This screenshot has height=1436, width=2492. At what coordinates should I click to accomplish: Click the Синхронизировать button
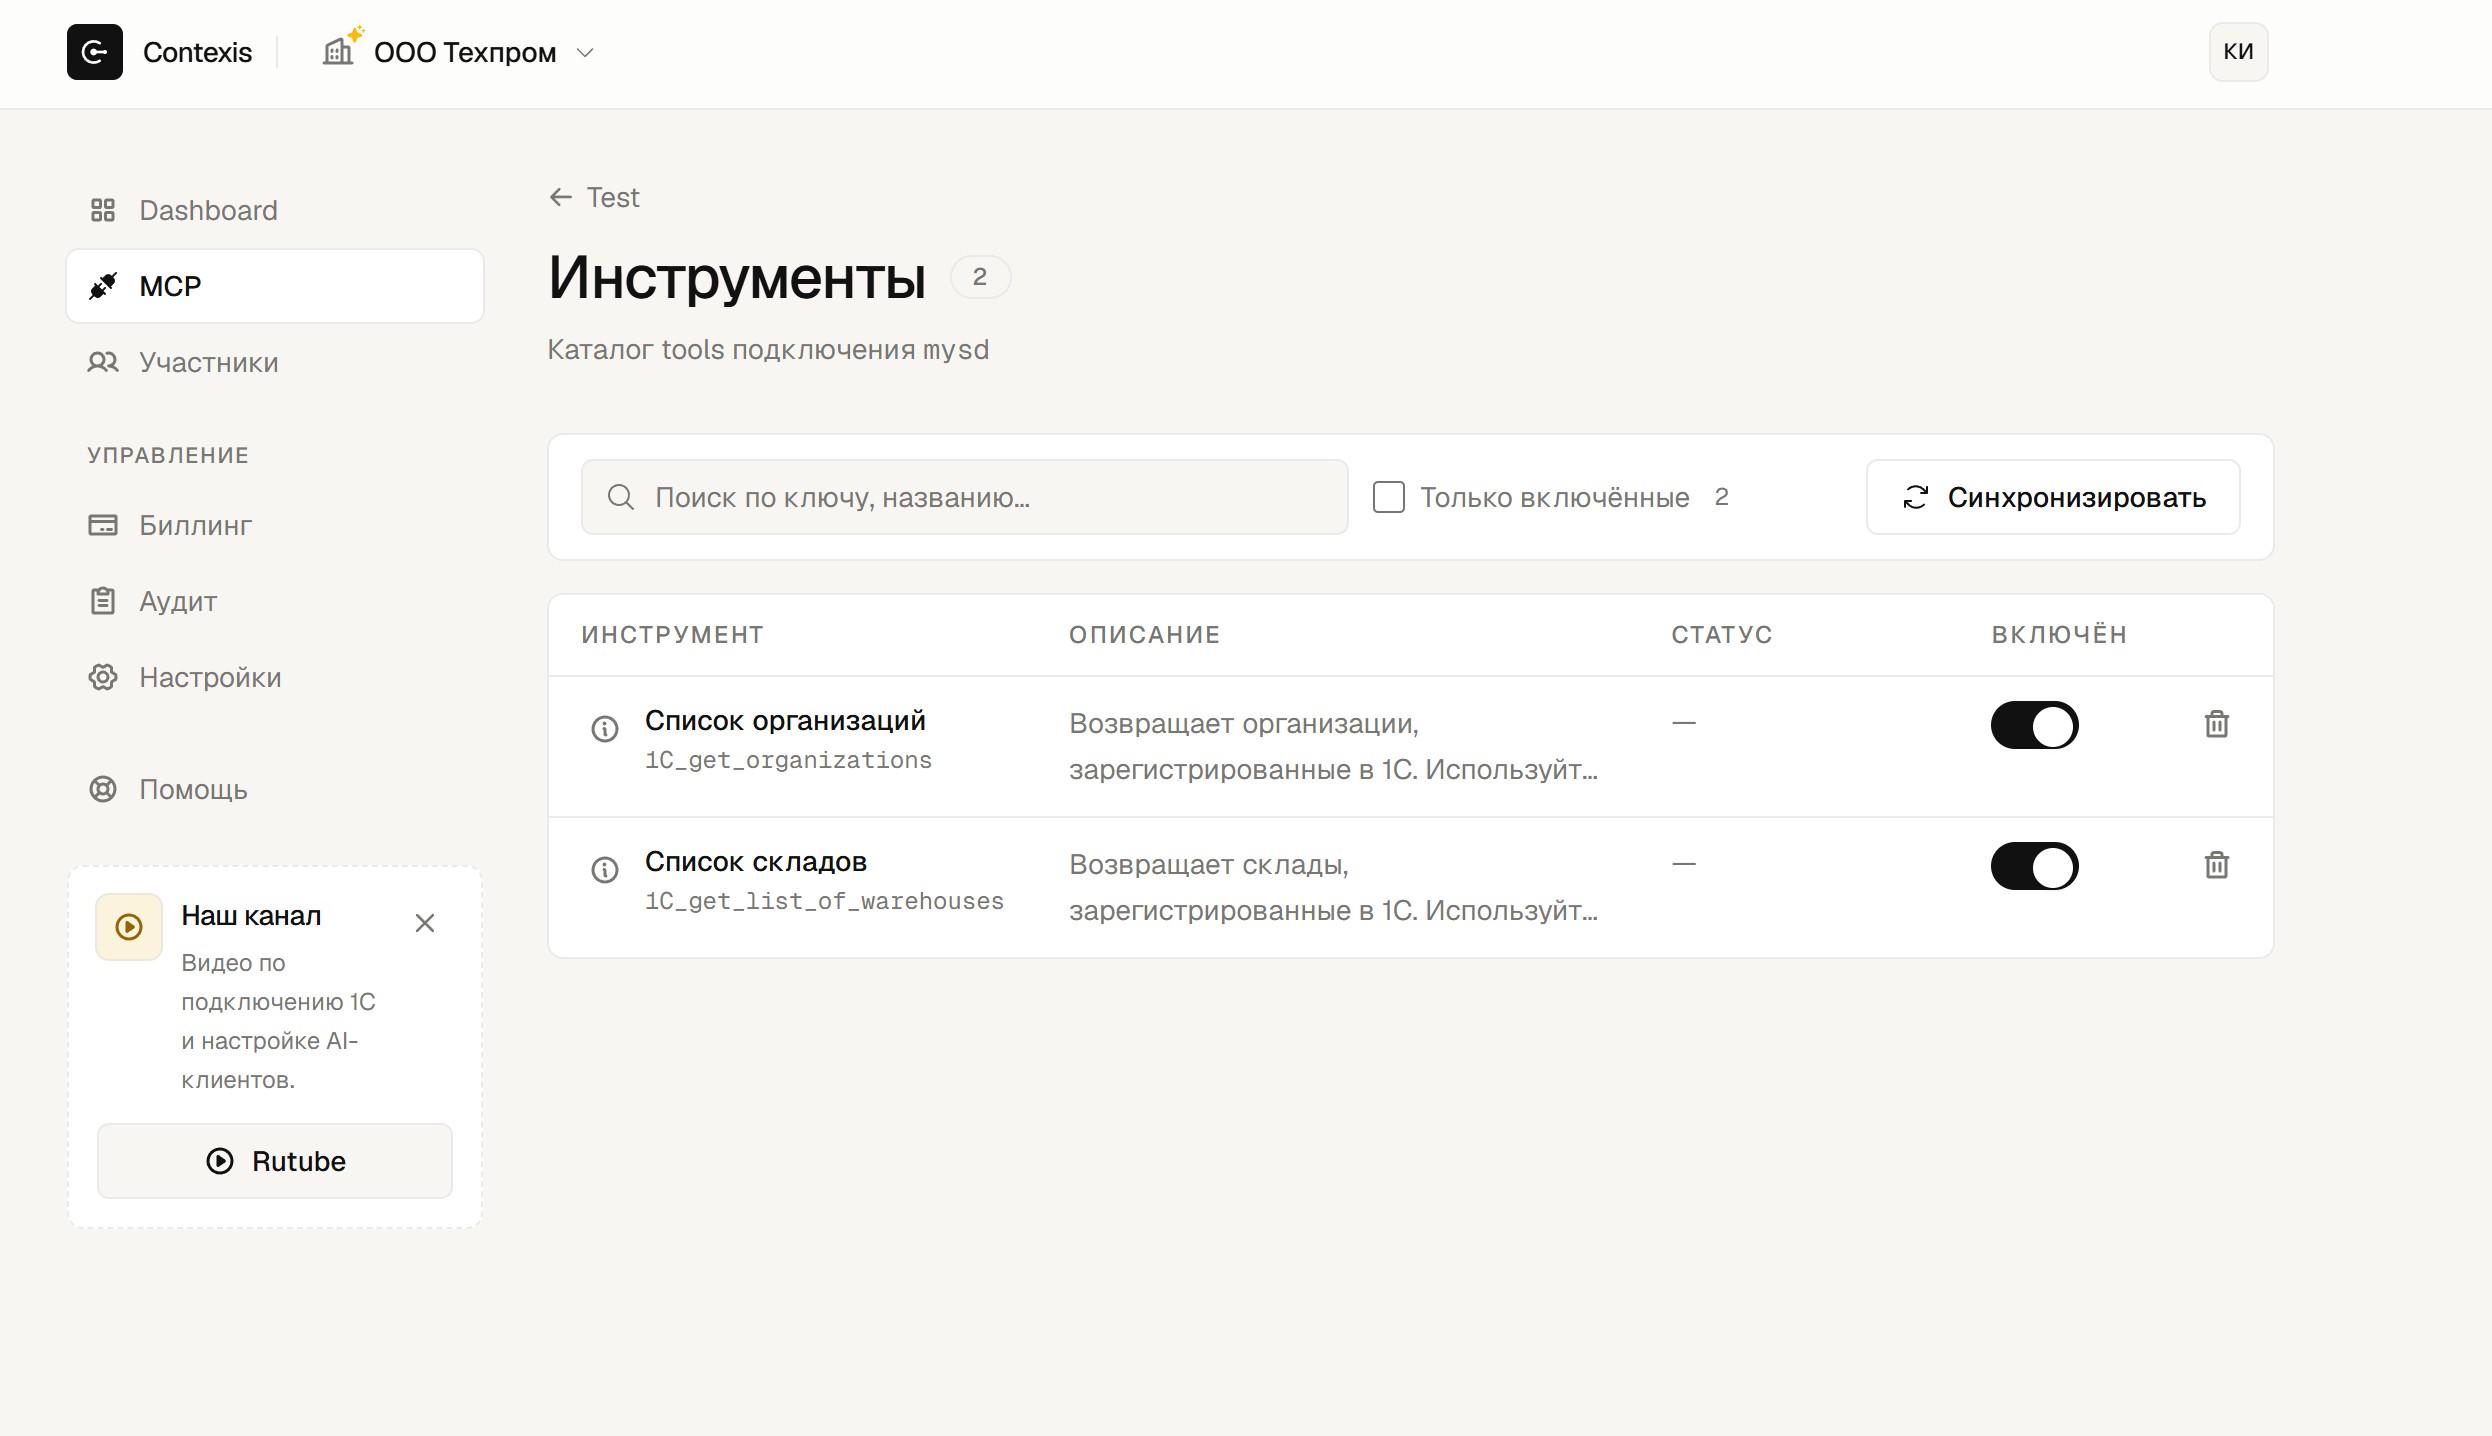tap(2053, 497)
